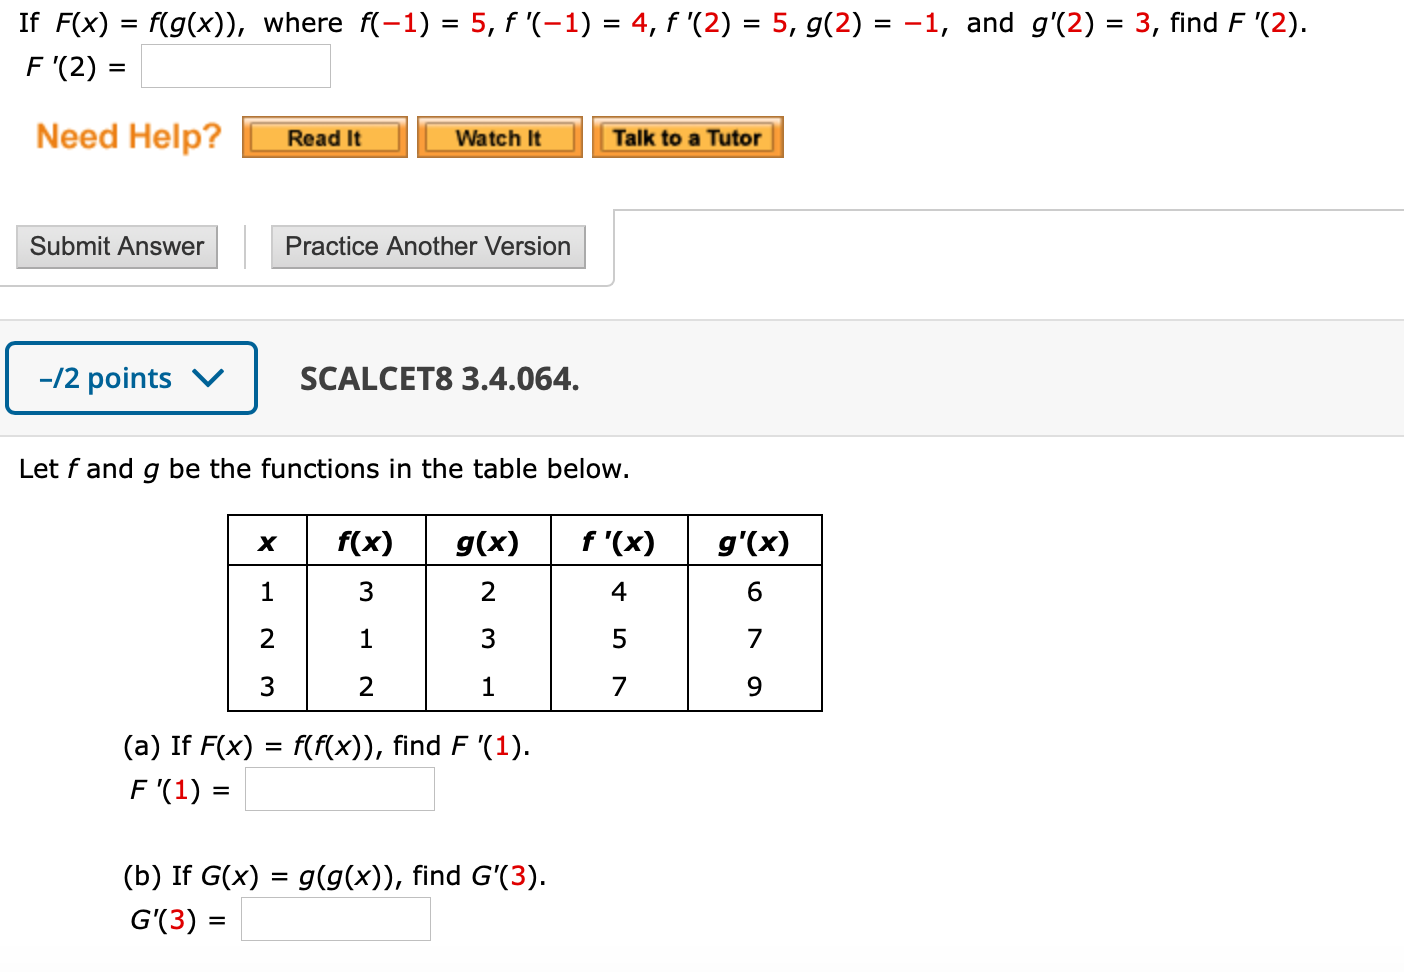
Task: Click the F'(2) answer input box
Action: (x=235, y=65)
